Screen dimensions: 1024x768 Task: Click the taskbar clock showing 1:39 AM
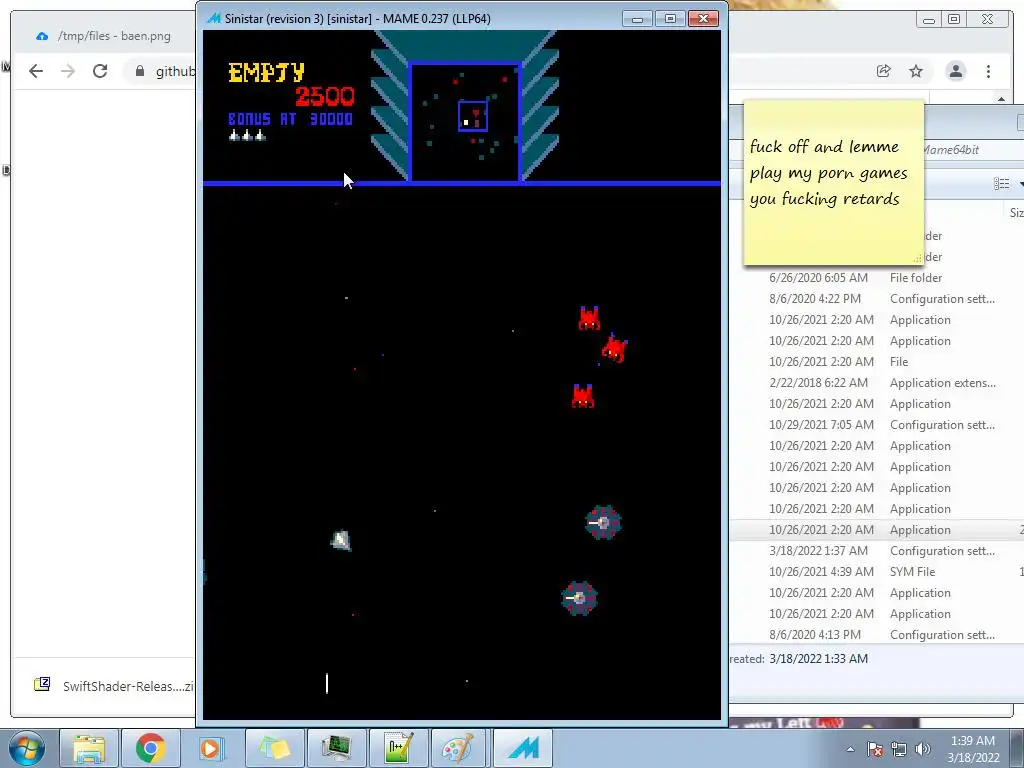pyautogui.click(x=973, y=749)
